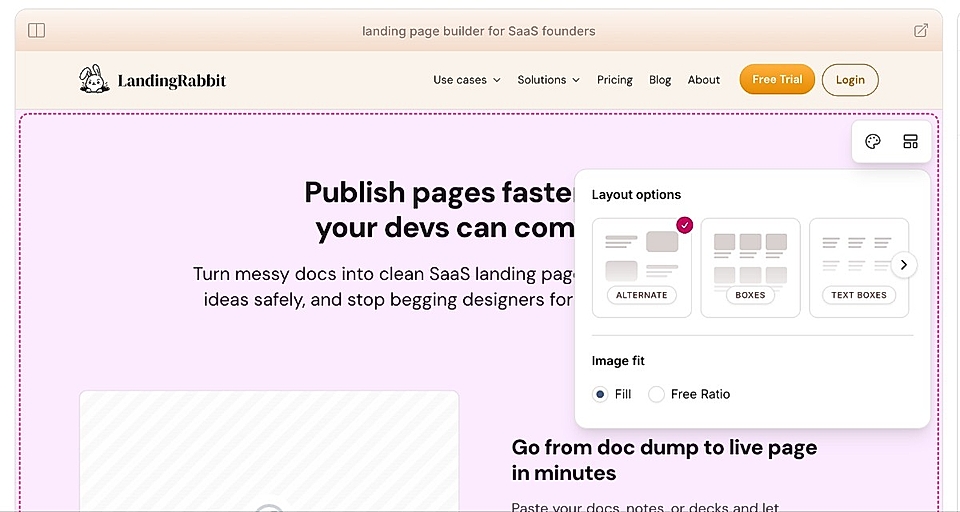Toggle the sidebar panel icon
Image resolution: width=960 pixels, height=512 pixels.
(x=37, y=30)
